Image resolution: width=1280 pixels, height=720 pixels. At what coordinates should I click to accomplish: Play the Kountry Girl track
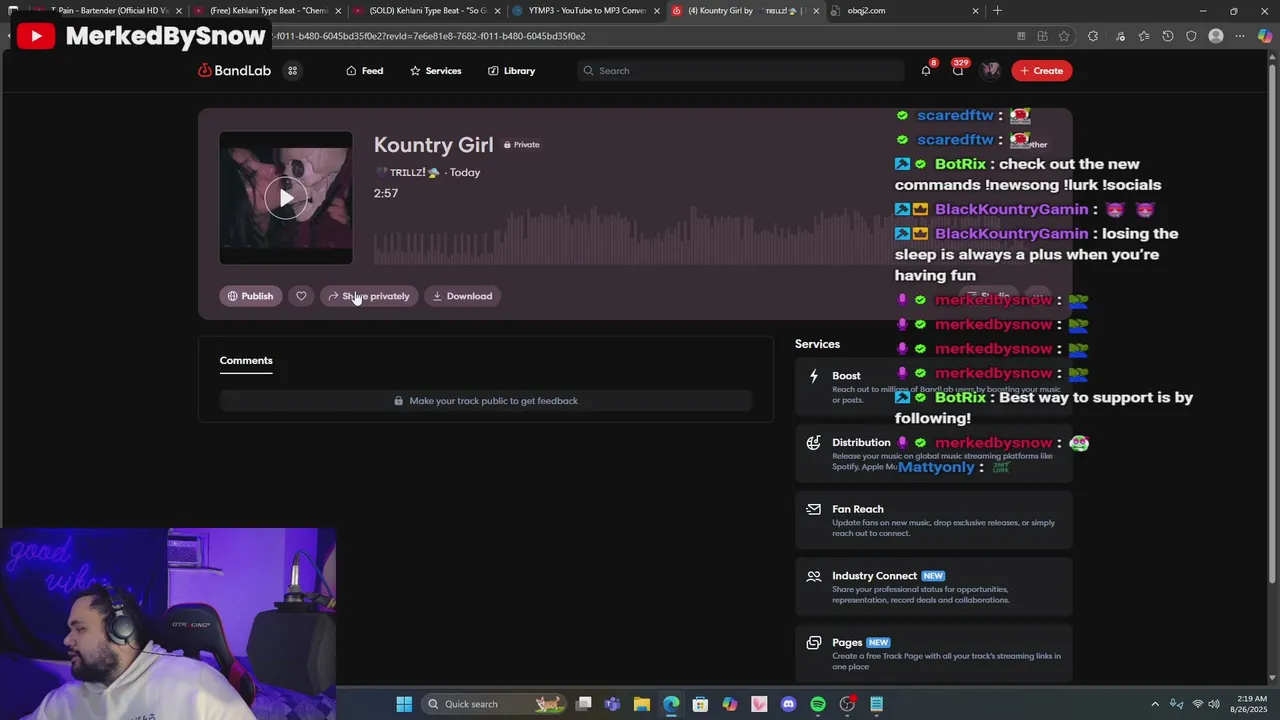coord(286,198)
